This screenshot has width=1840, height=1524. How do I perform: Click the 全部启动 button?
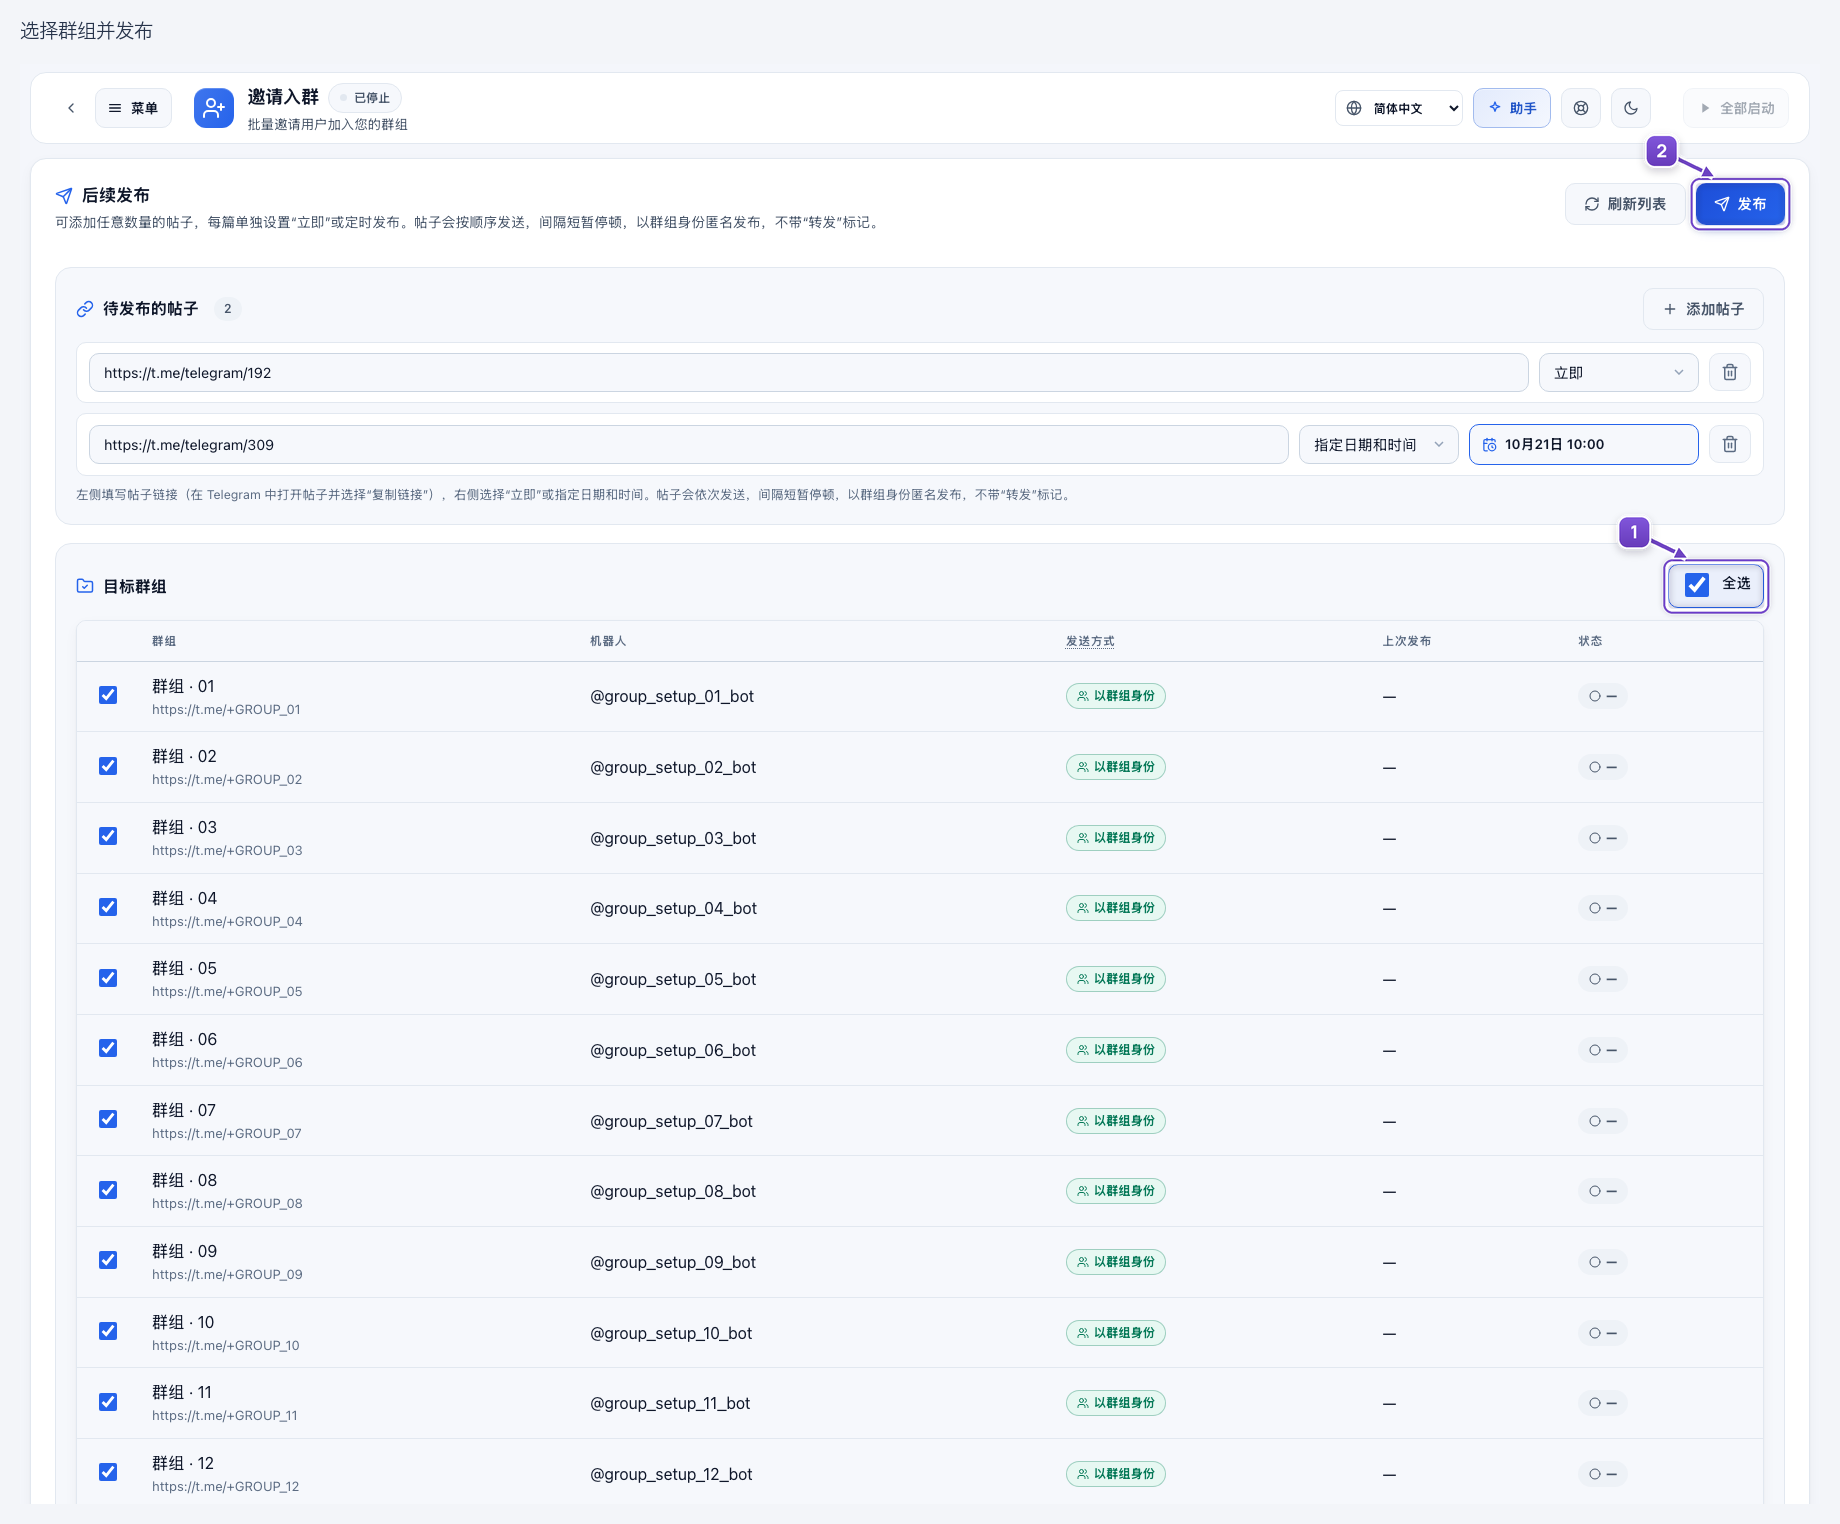coord(1736,108)
